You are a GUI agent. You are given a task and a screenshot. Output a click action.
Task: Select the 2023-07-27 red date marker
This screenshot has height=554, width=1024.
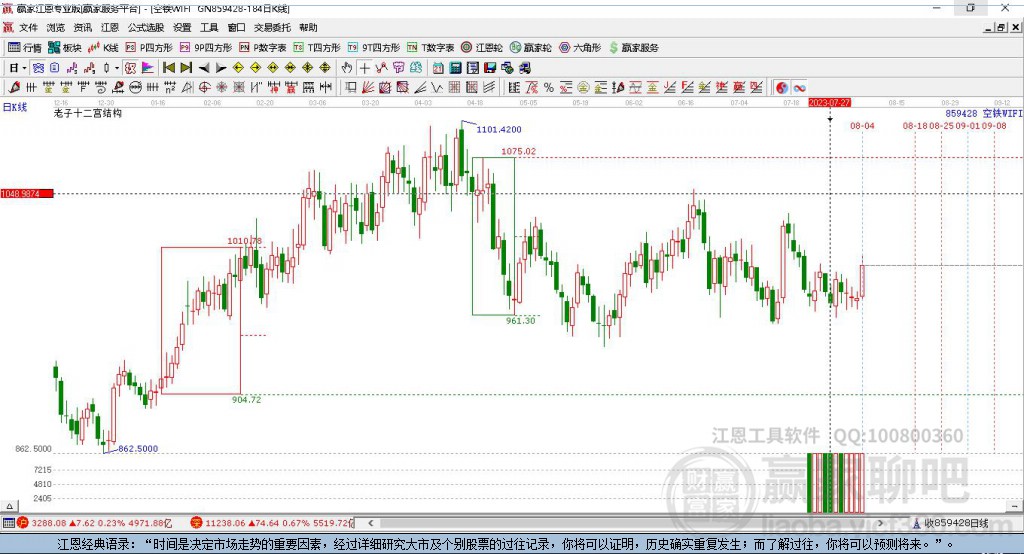tap(829, 103)
